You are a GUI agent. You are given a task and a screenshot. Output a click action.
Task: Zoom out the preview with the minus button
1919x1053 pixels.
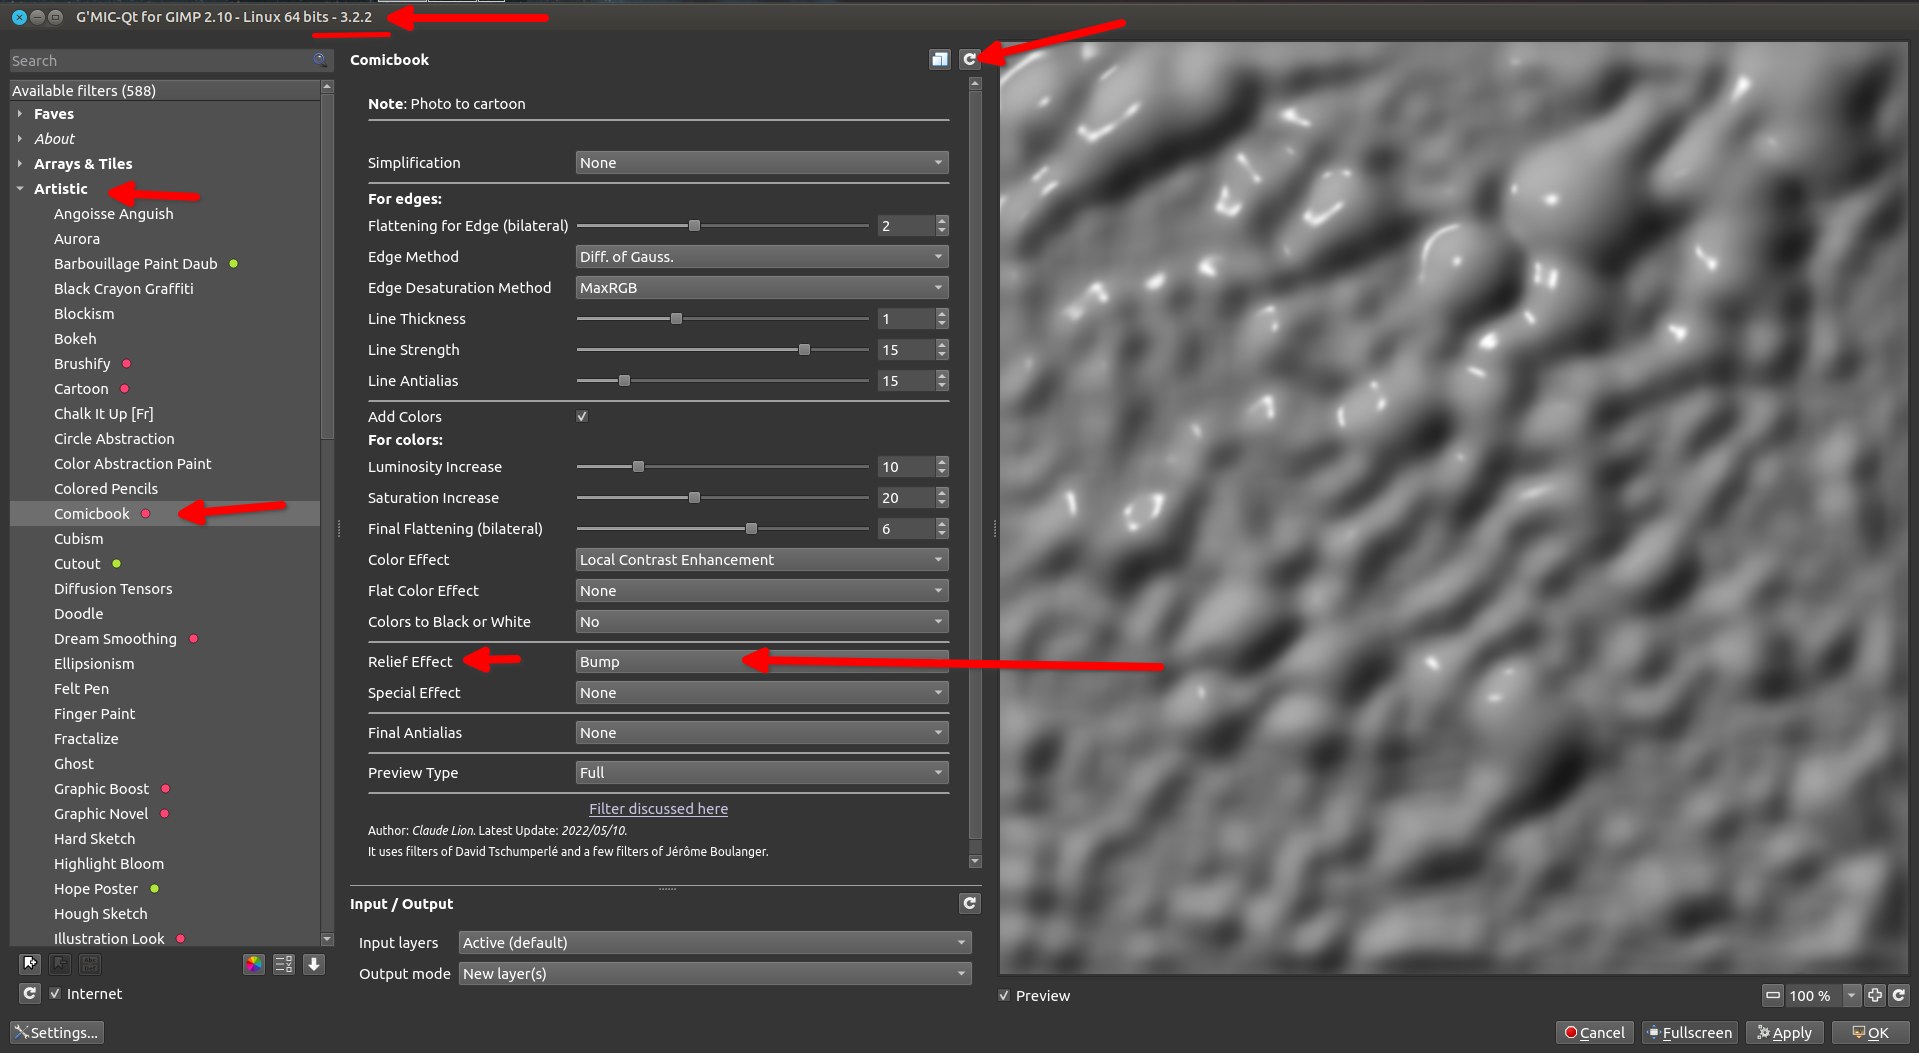[1773, 995]
